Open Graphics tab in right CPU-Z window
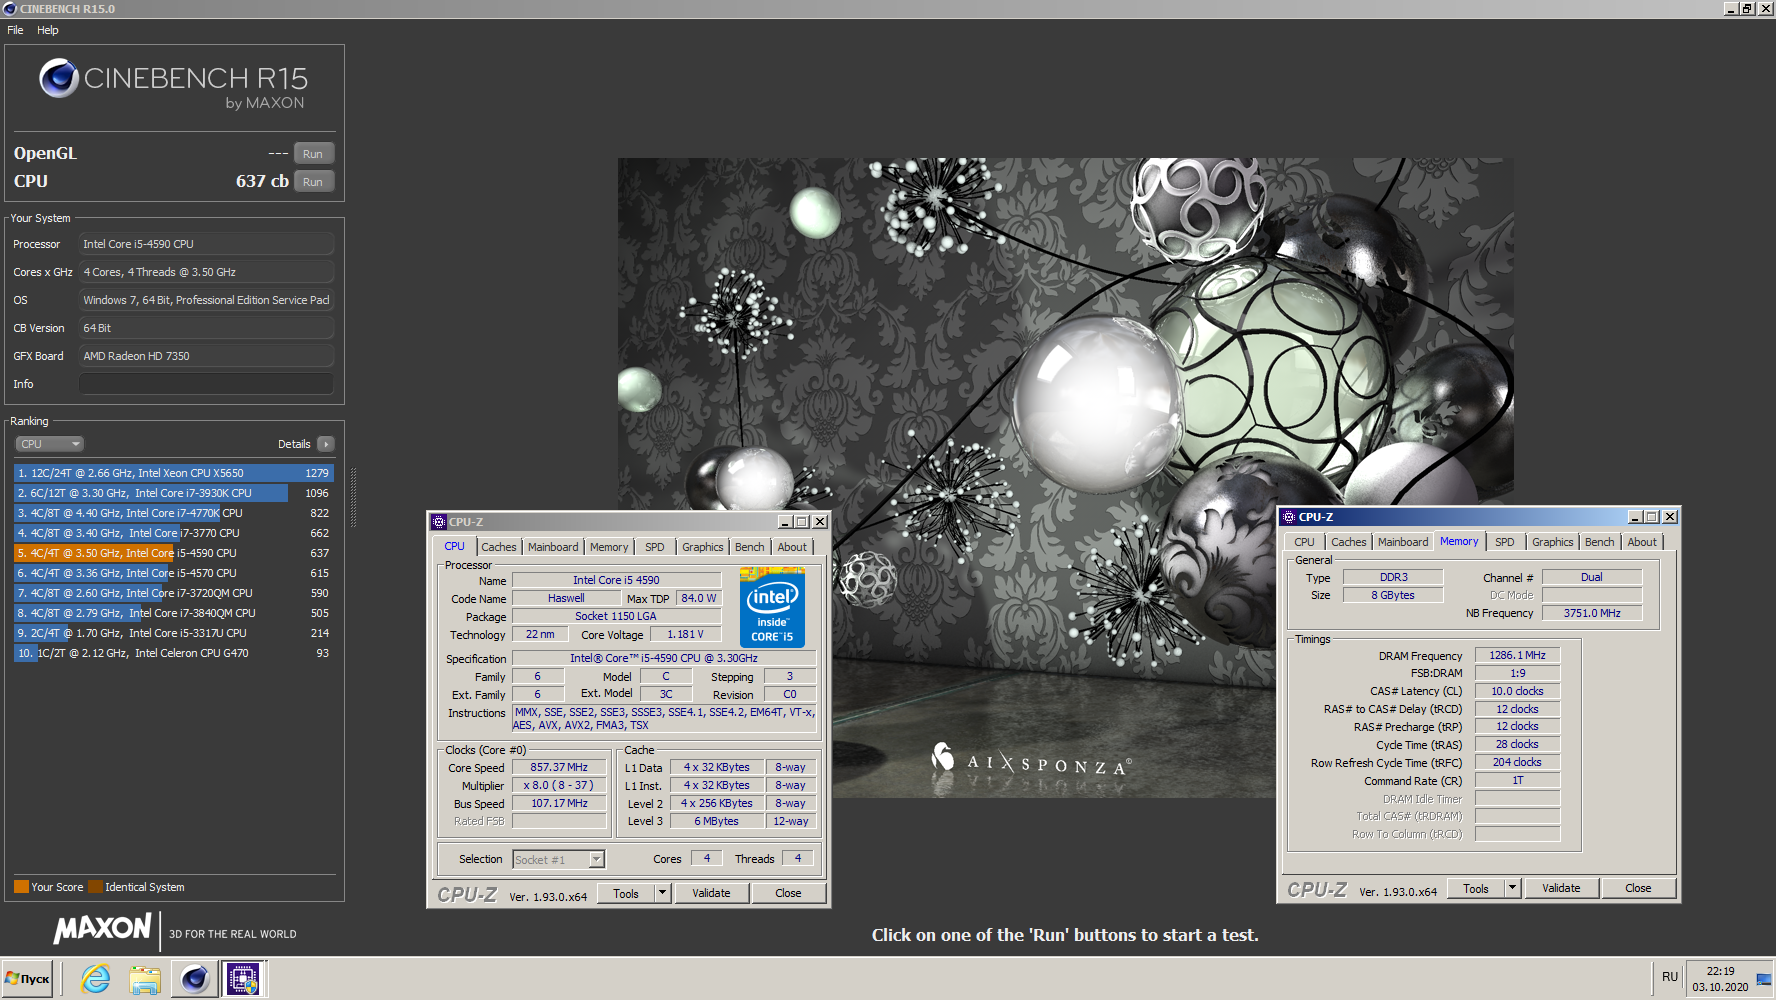This screenshot has height=1000, width=1776. coord(1553,542)
